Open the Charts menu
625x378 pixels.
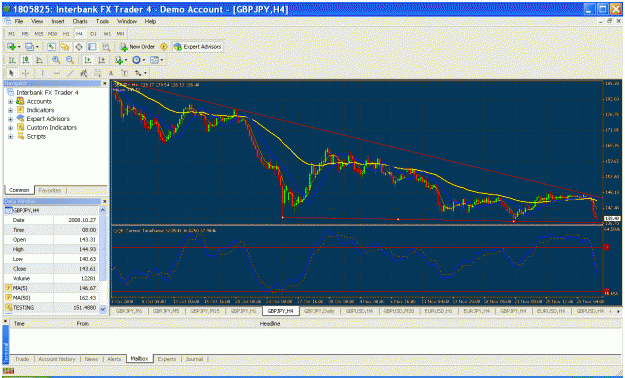click(x=80, y=22)
